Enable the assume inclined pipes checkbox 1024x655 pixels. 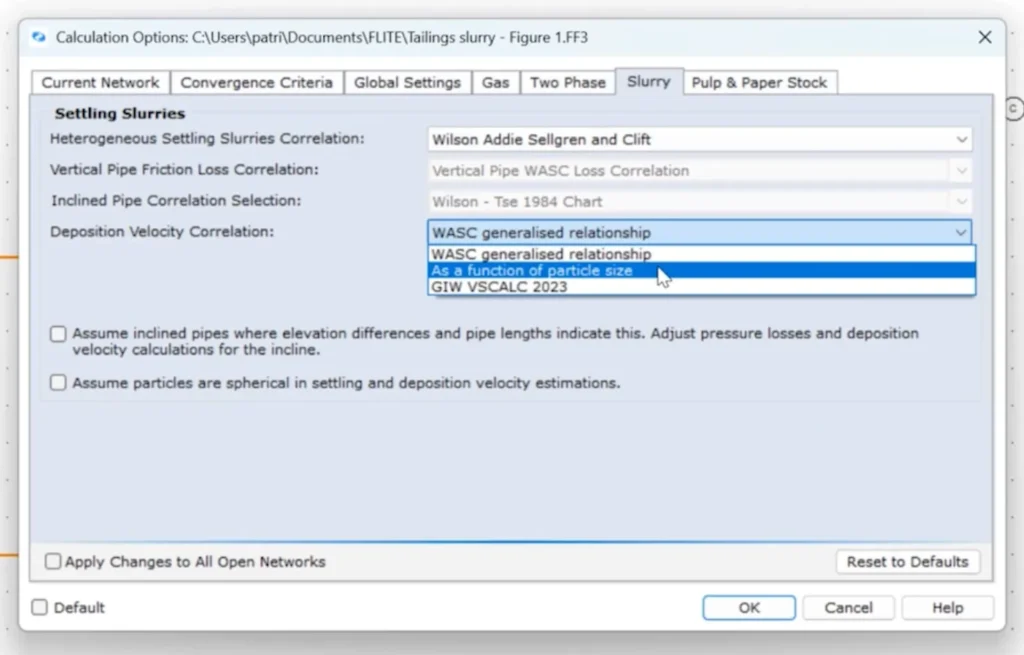pyautogui.click(x=59, y=334)
